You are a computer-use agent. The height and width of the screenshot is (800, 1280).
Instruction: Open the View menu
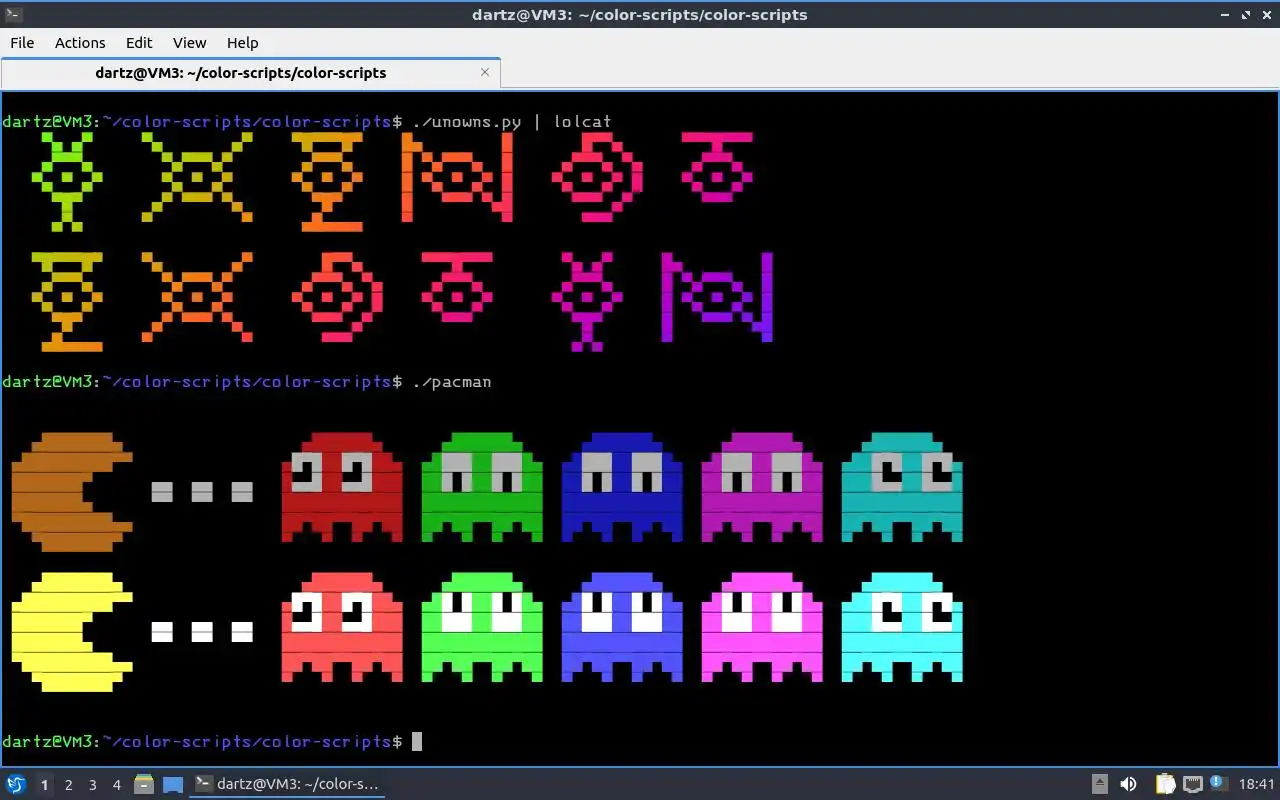click(x=189, y=42)
